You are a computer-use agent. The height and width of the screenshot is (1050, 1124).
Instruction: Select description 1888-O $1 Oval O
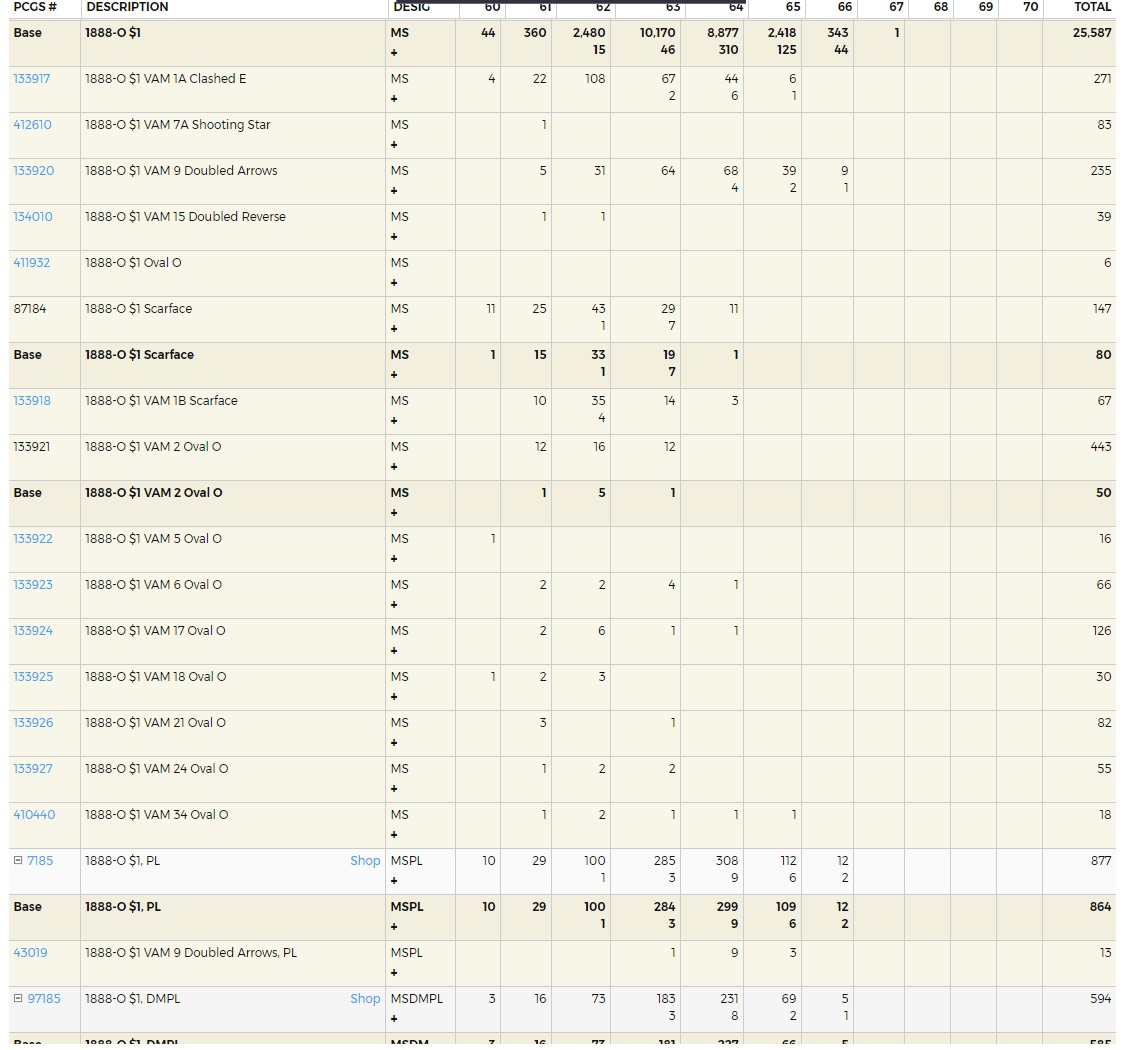[133, 262]
